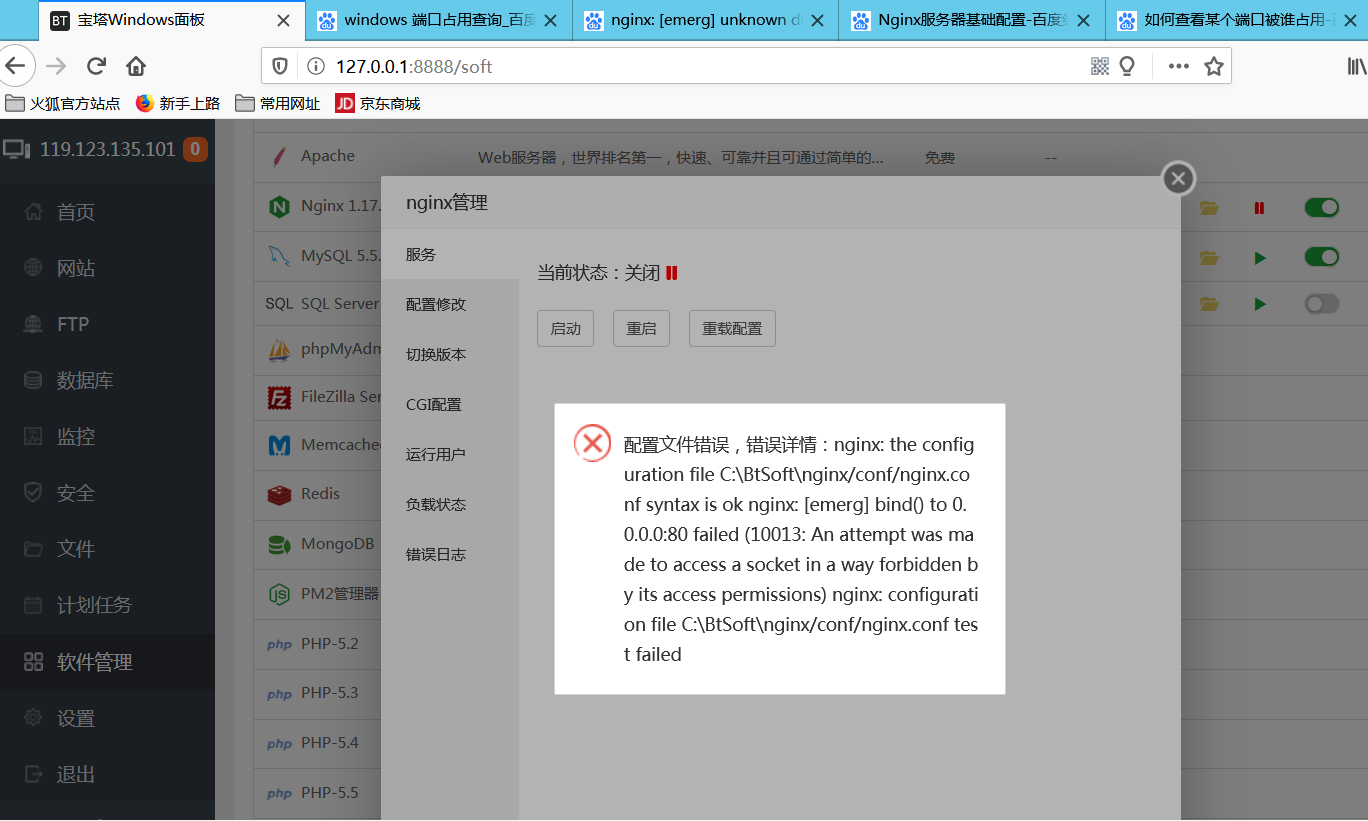Open the tracking protection shield icon
This screenshot has height=821, width=1368.
point(280,66)
